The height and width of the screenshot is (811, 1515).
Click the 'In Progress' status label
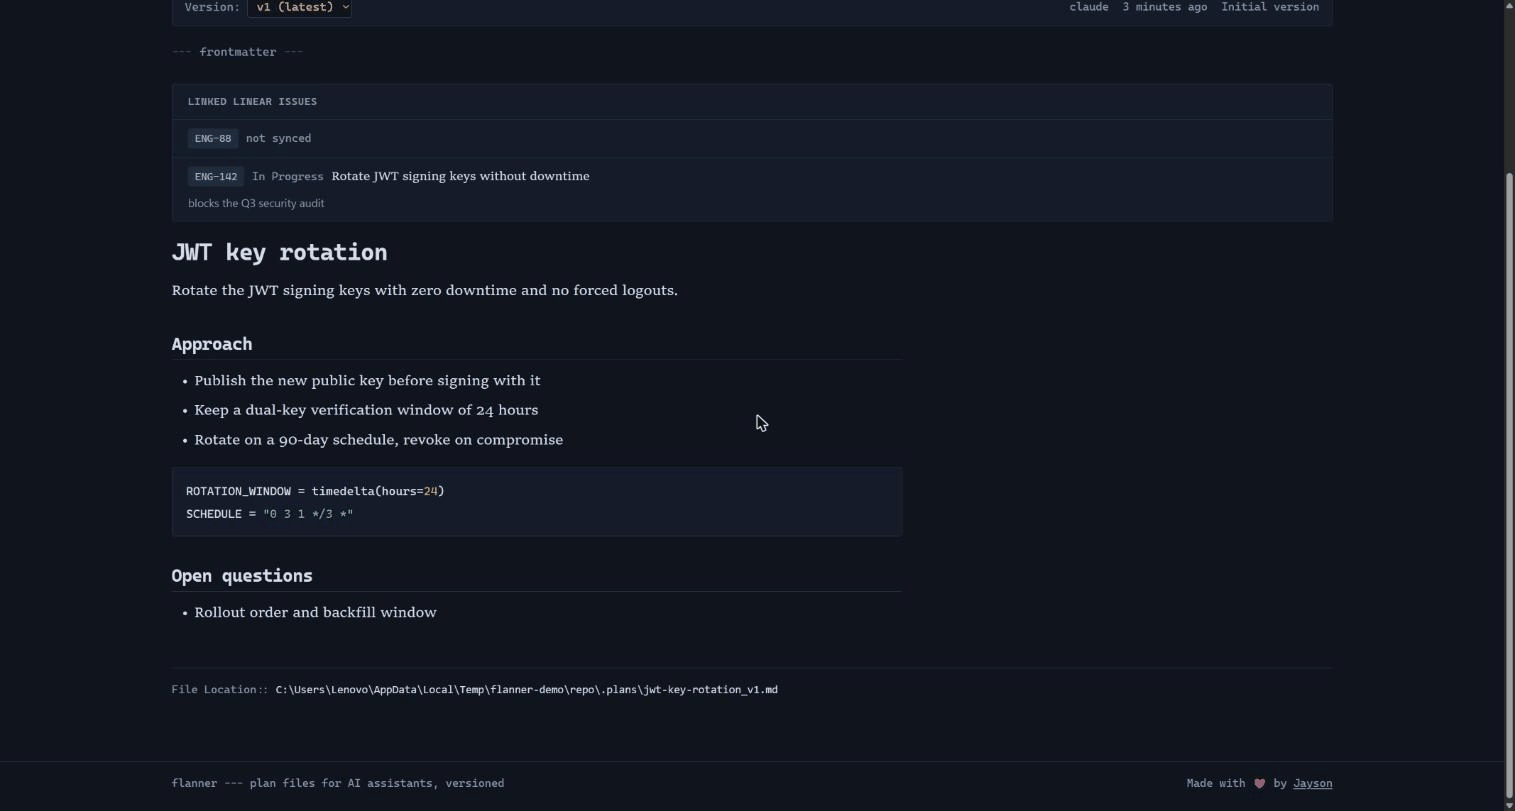(288, 176)
